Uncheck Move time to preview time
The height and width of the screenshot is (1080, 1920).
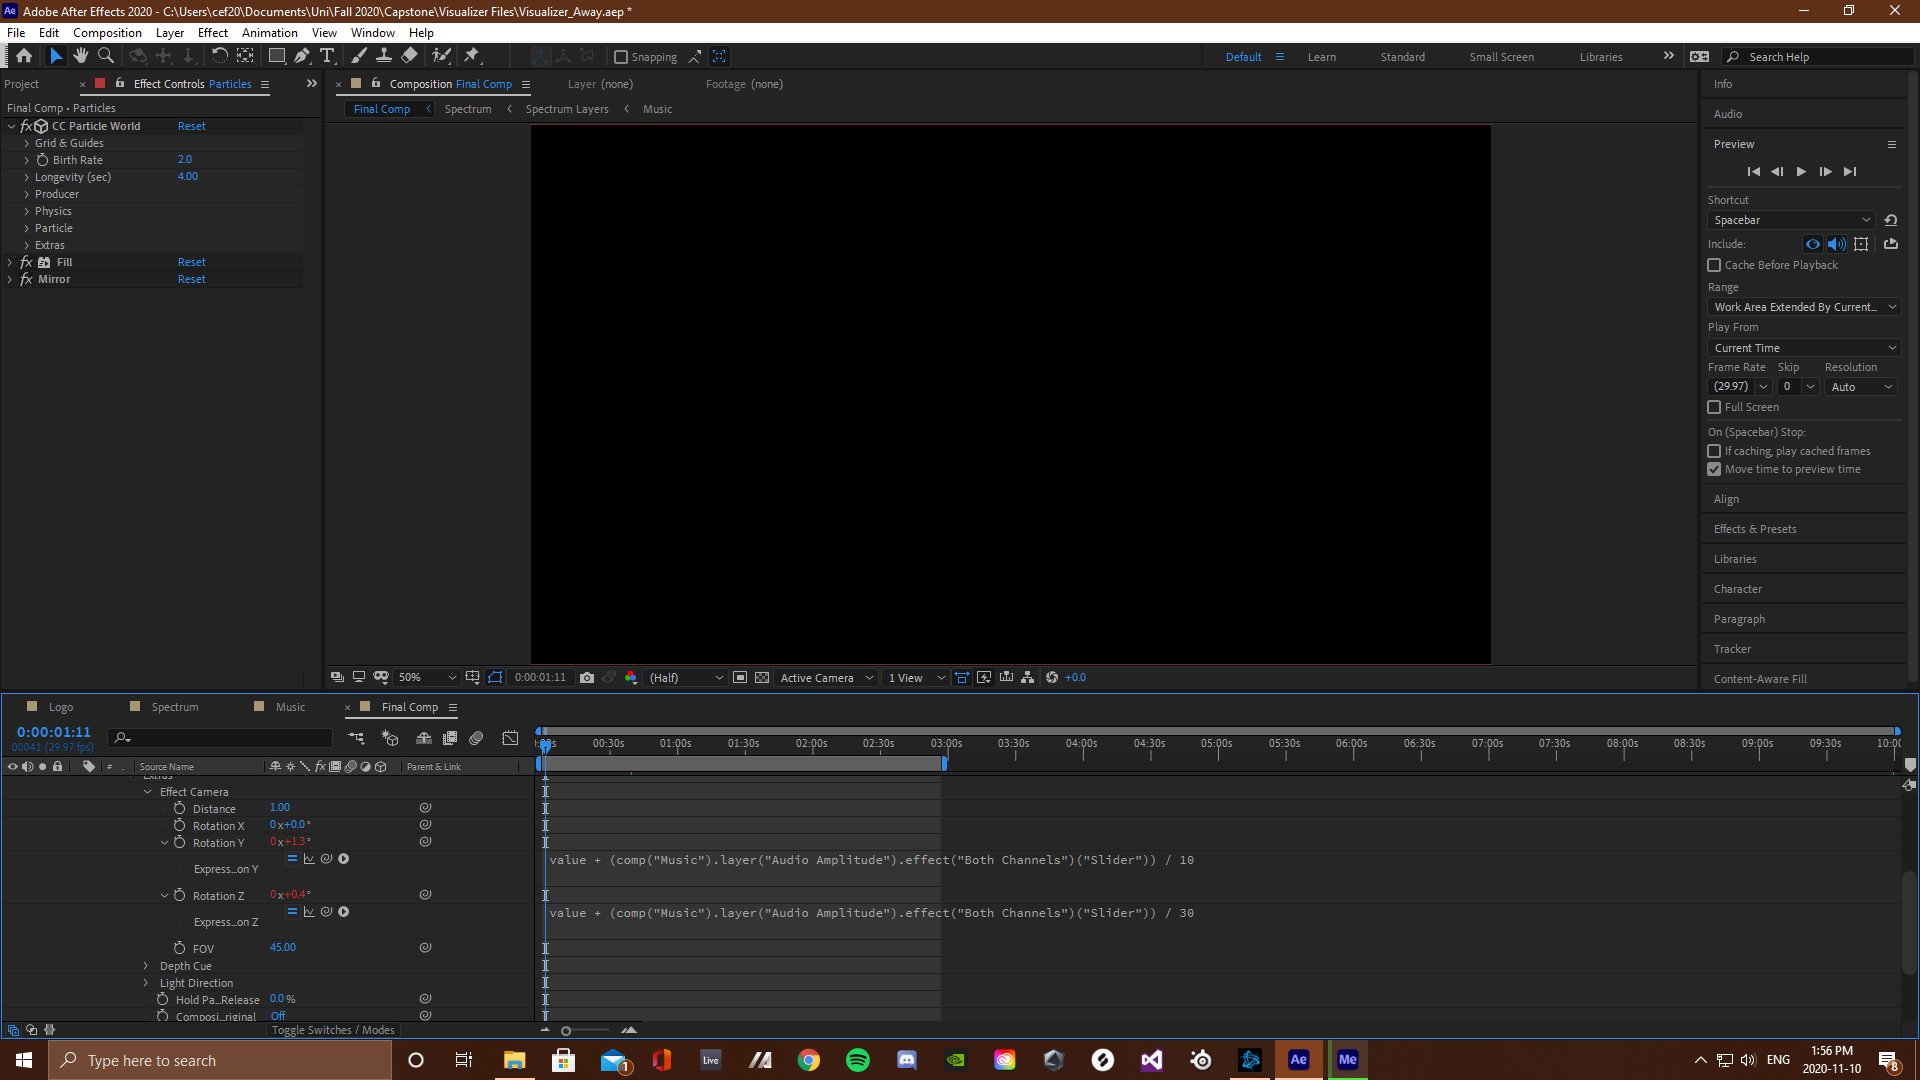coord(1714,469)
